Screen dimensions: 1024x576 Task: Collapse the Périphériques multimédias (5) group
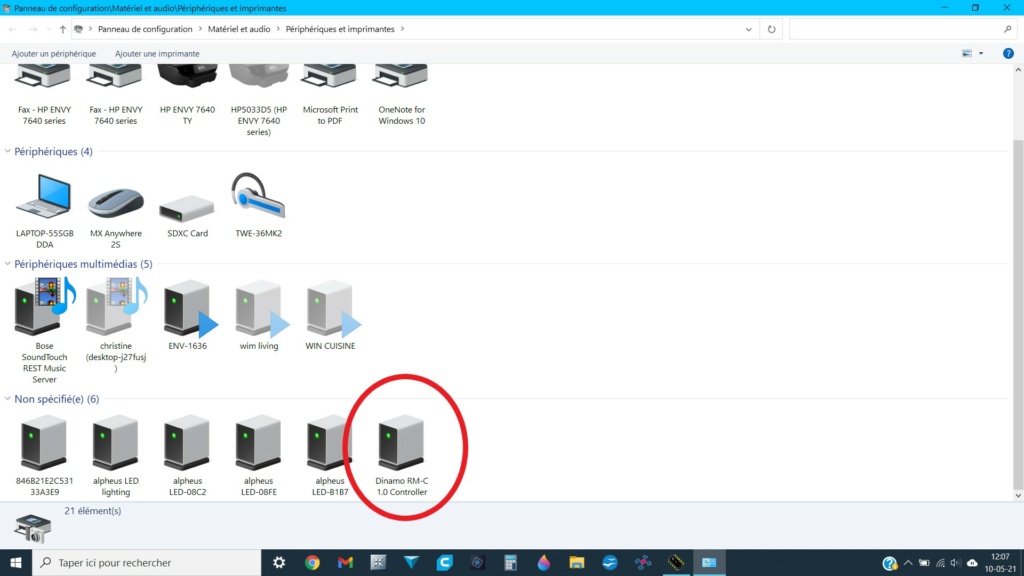pyautogui.click(x=7, y=264)
